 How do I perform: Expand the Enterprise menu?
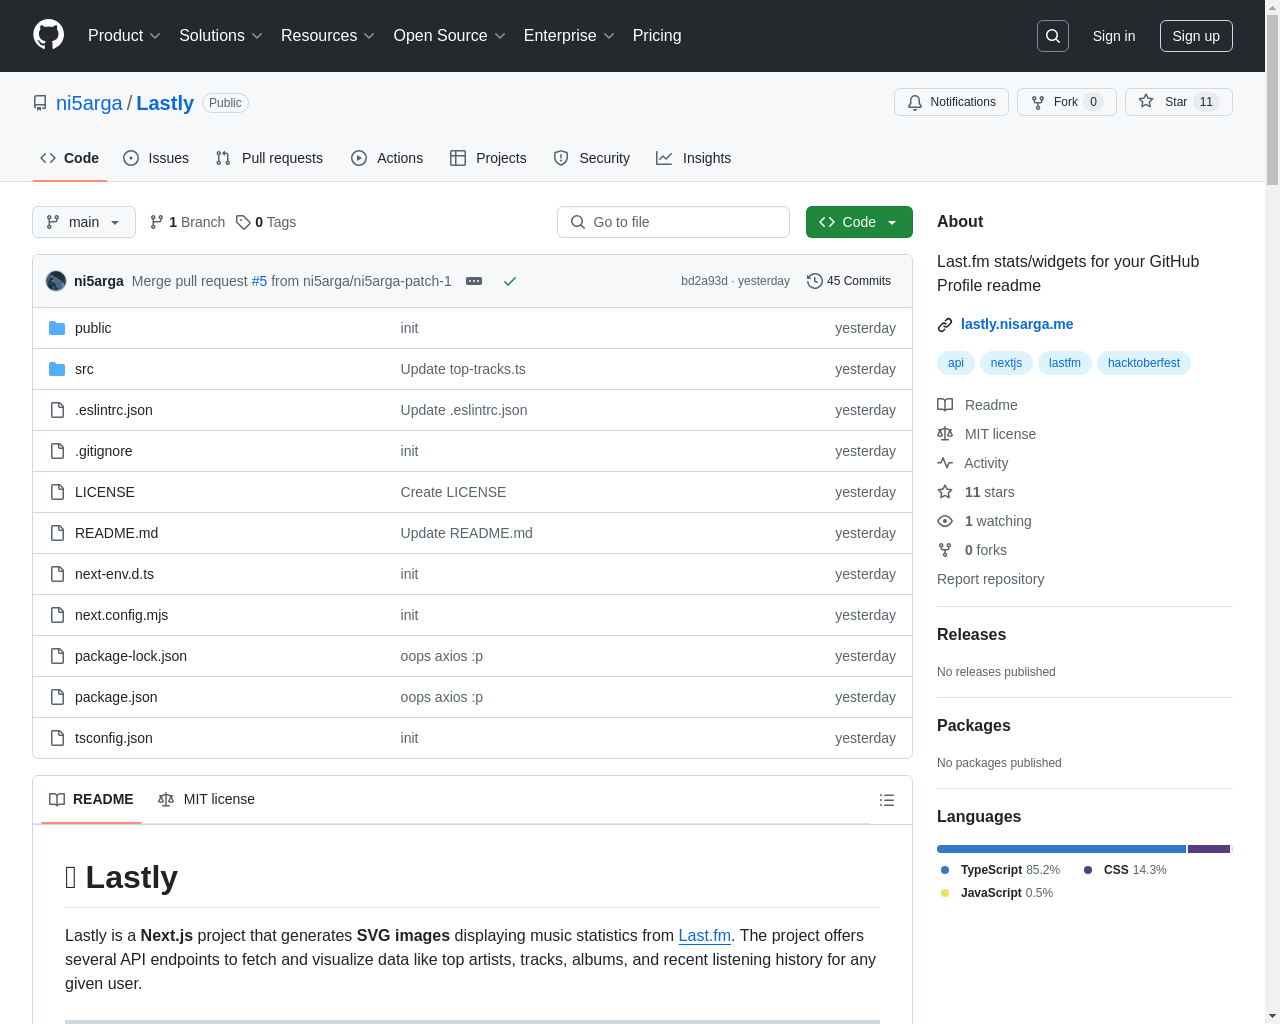[x=569, y=36]
